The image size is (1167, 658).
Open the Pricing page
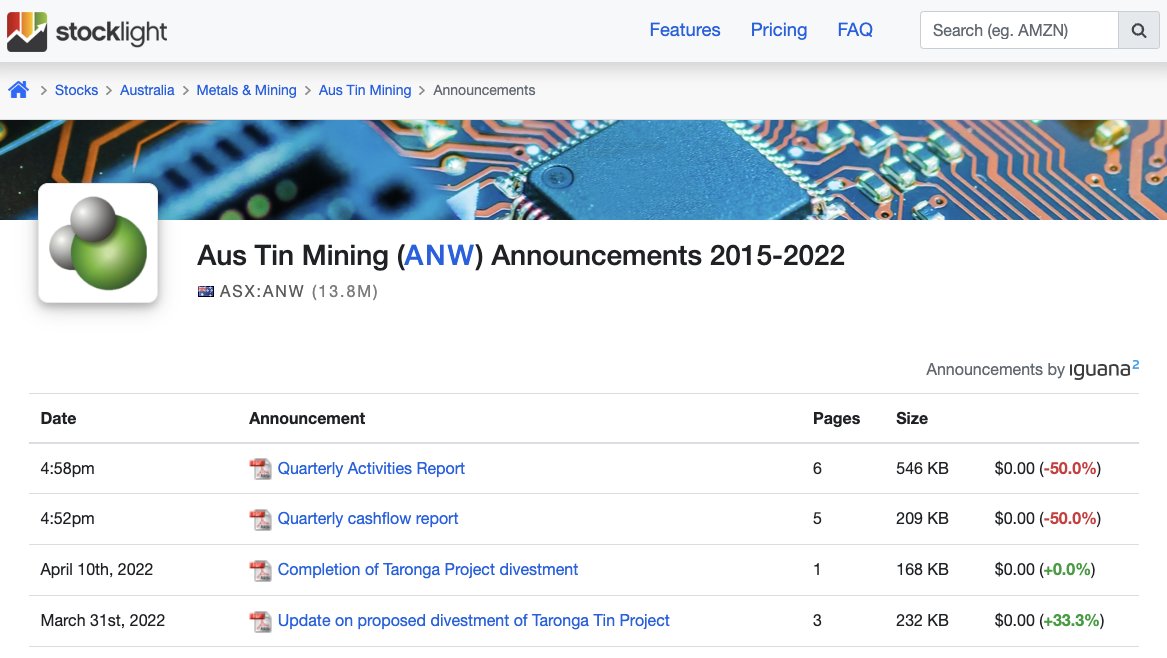tap(778, 30)
